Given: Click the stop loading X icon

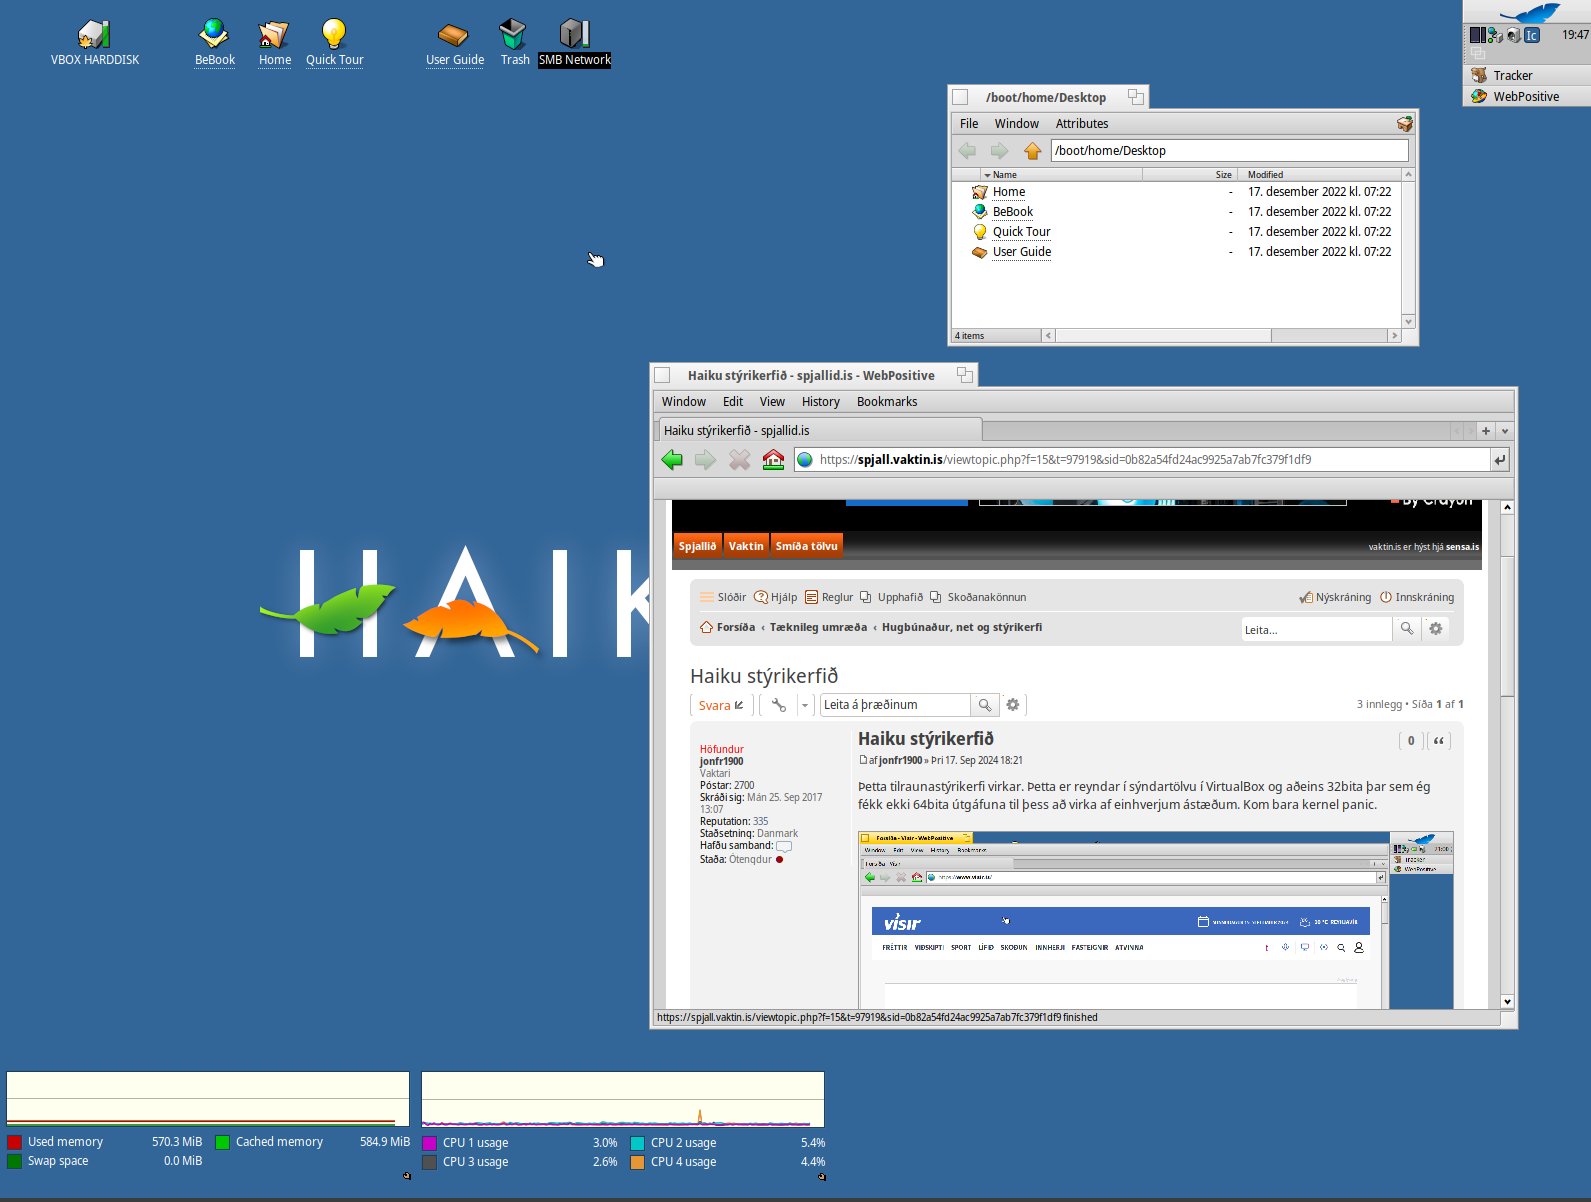Looking at the screenshot, I should click(x=739, y=460).
